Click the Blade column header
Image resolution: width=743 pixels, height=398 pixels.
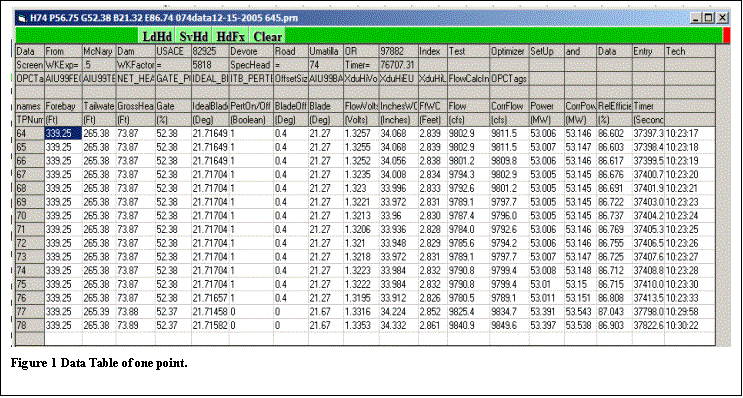point(326,106)
